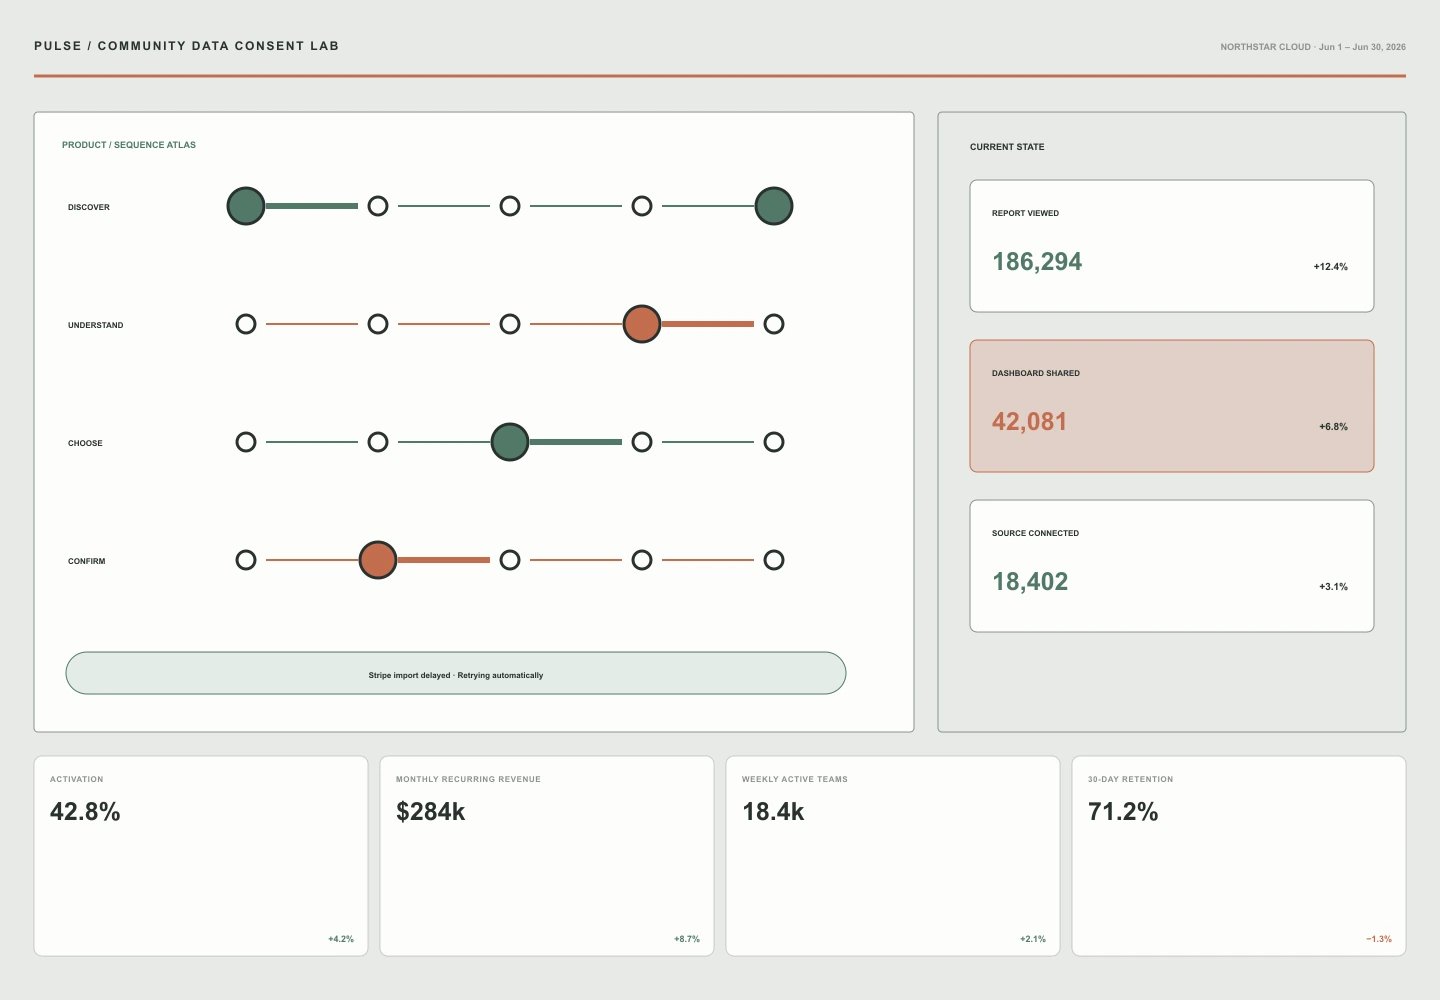
Task: Select the third step node in Confirm row
Action: (x=510, y=560)
